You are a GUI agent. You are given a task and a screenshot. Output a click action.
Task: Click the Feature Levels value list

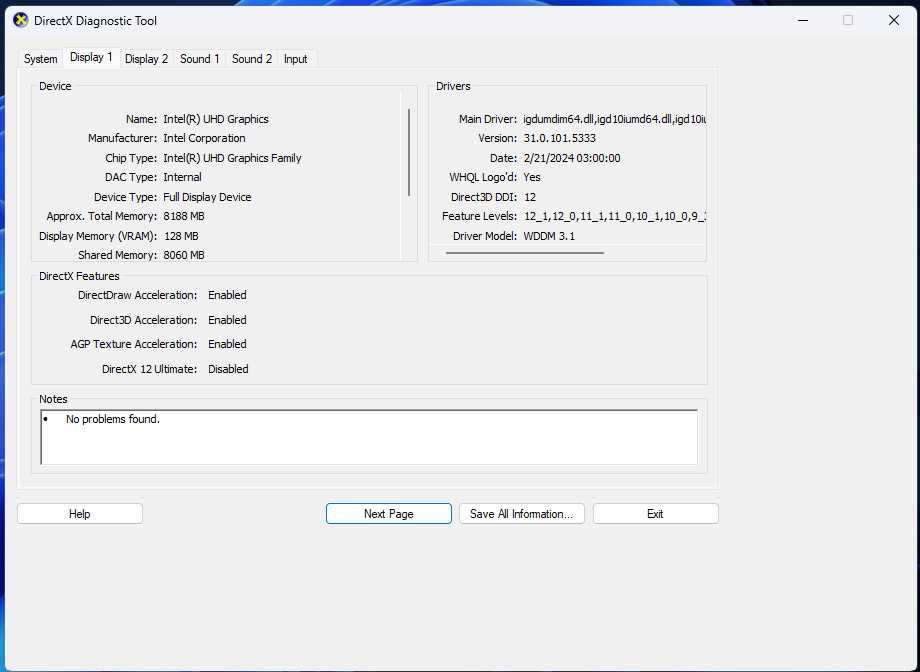pos(614,217)
